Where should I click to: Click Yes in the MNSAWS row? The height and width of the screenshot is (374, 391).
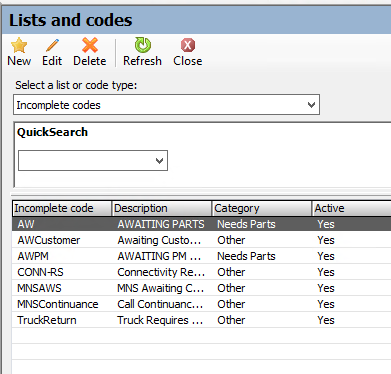[x=326, y=288]
